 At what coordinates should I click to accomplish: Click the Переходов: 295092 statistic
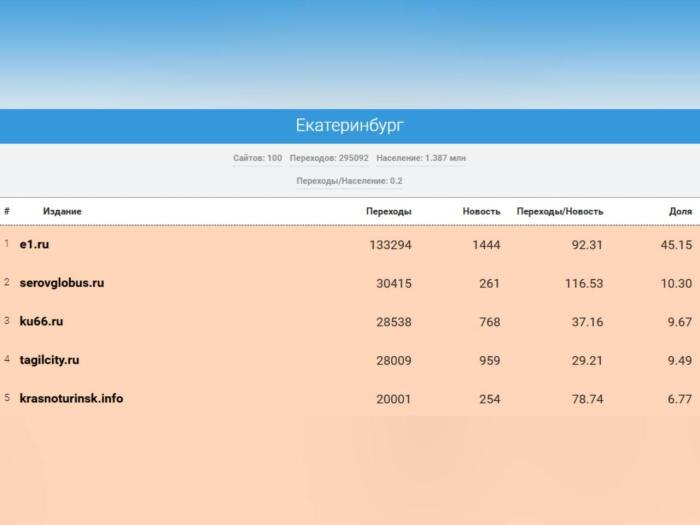tap(329, 158)
